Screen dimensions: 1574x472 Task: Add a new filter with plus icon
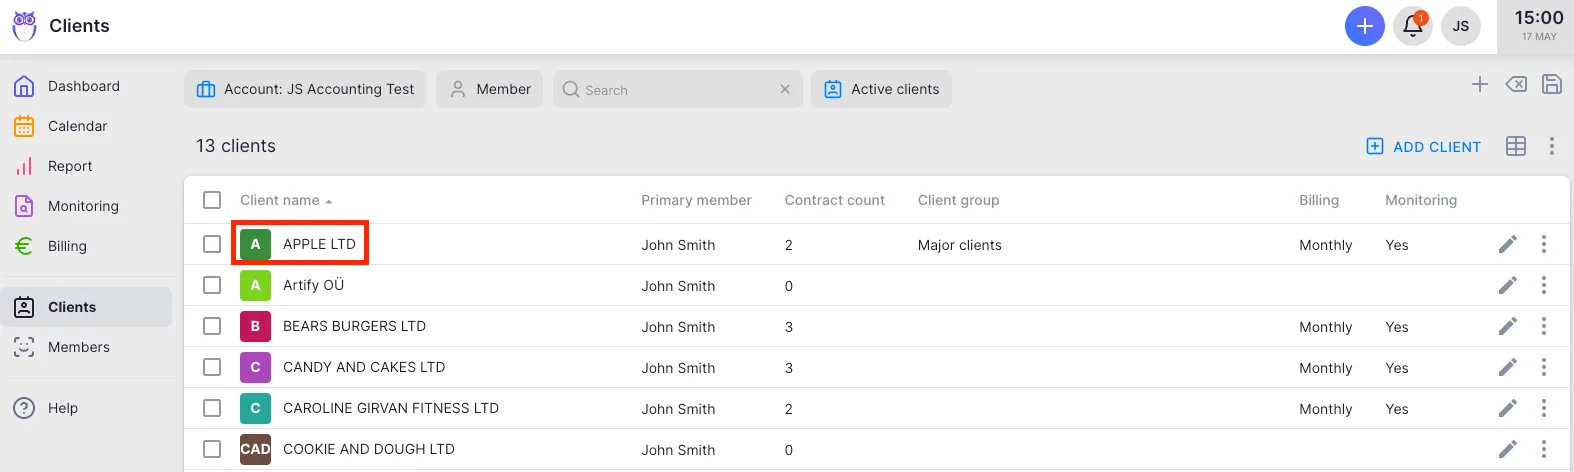(x=1480, y=85)
